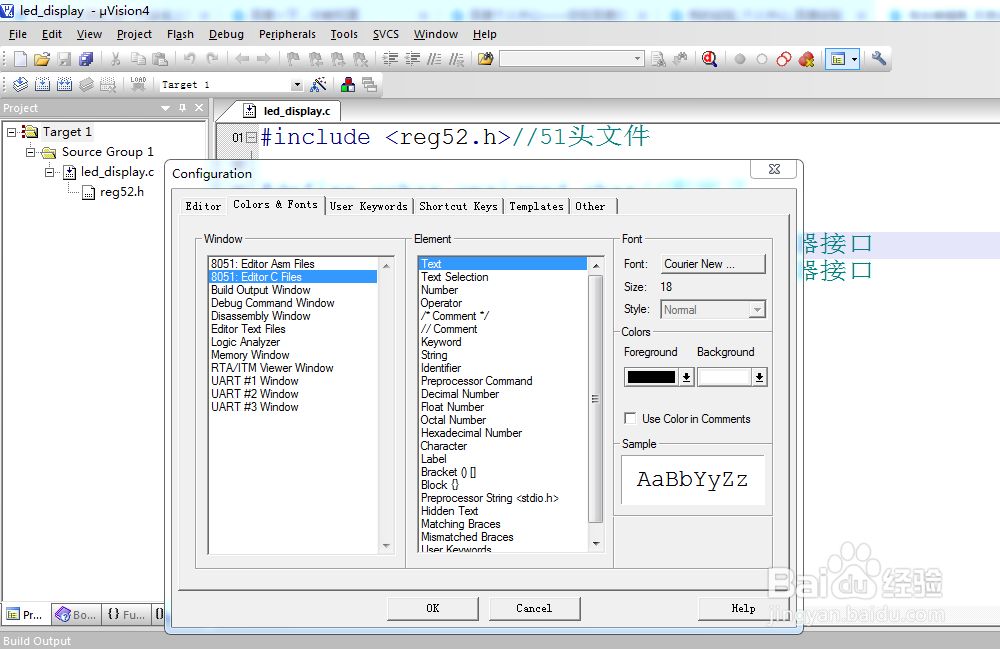The image size is (1000, 649).
Task: Click the Navigate Forward arrow icon
Action: point(263,59)
